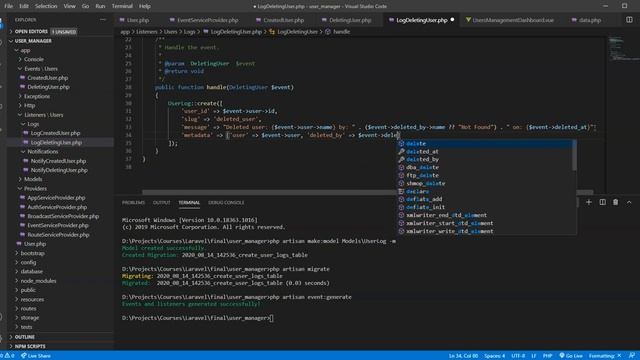The height and width of the screenshot is (360, 640).
Task: Collapse the USER_MANAGER root folder
Action: (x=33, y=41)
